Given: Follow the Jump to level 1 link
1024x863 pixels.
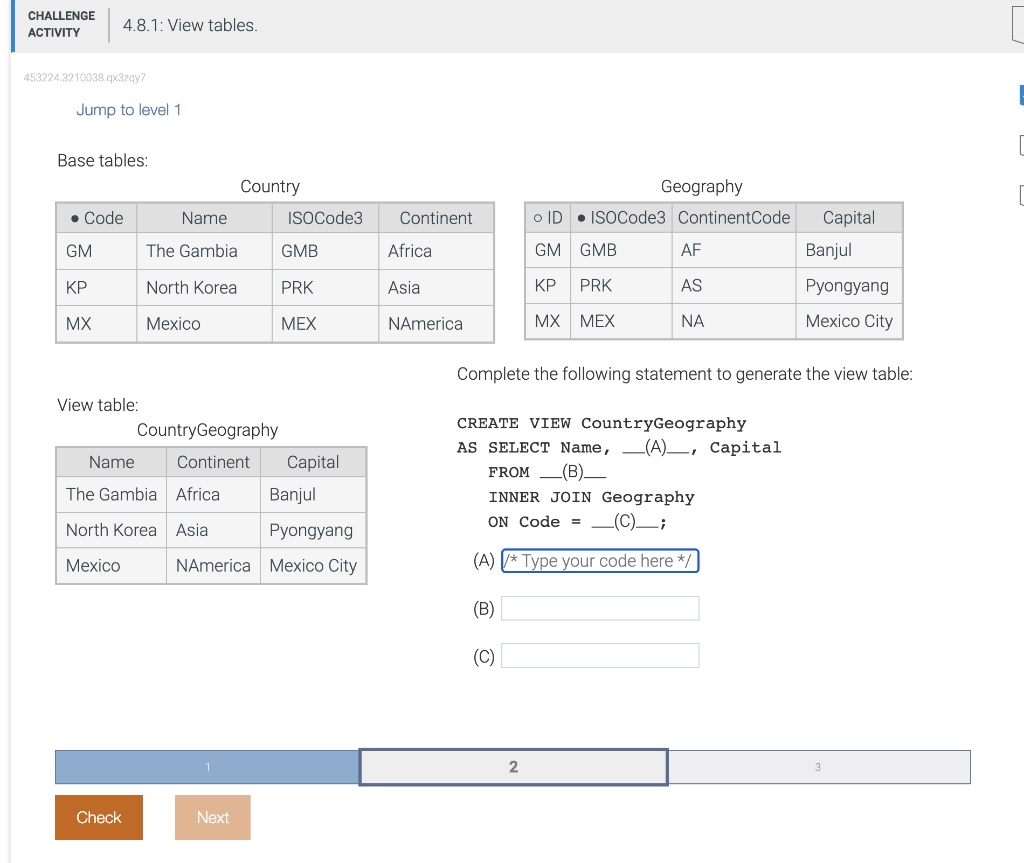Looking at the screenshot, I should coord(129,110).
